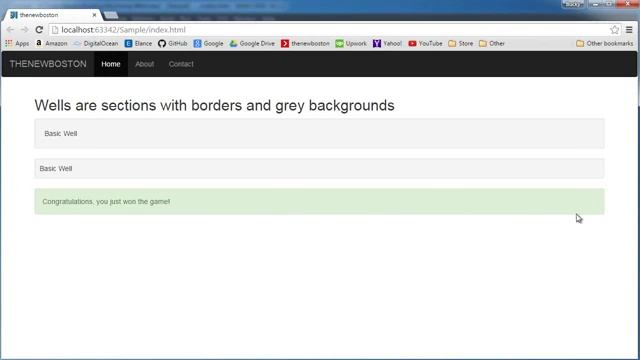Open a new tab
Viewport: 640px width, 360px height.
(x=111, y=16)
